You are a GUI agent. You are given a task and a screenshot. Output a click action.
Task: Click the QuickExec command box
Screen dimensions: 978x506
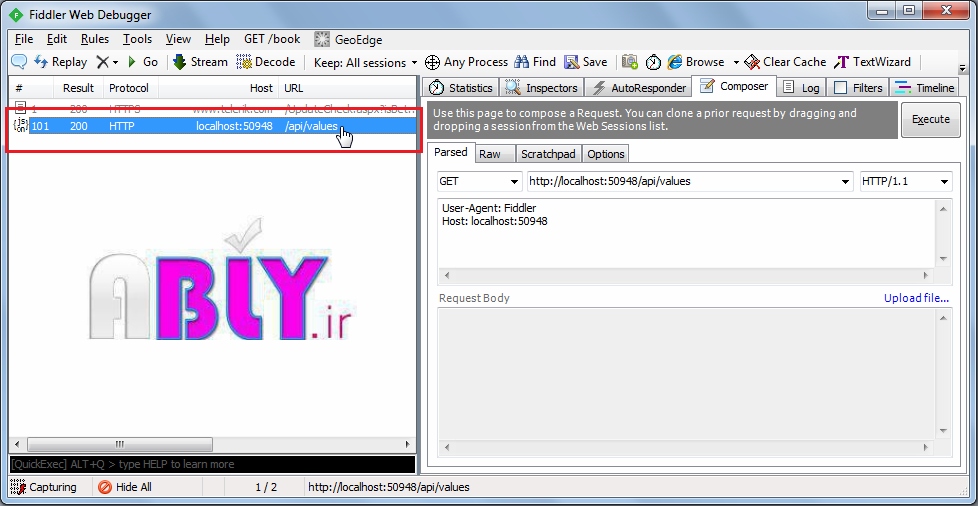212,464
